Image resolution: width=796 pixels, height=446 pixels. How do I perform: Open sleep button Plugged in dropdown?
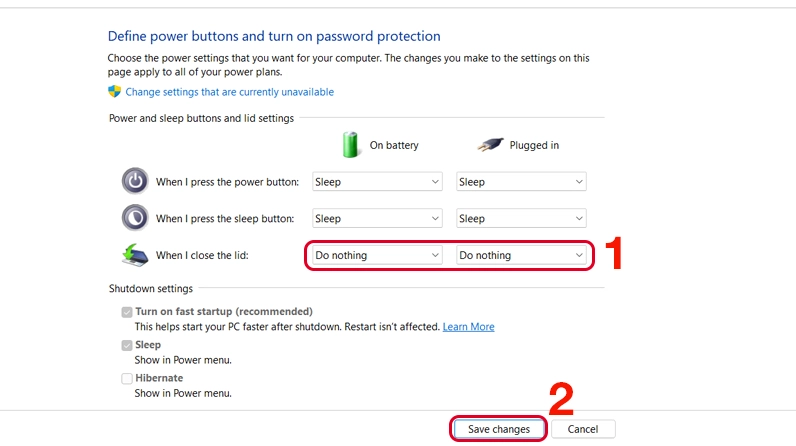520,218
